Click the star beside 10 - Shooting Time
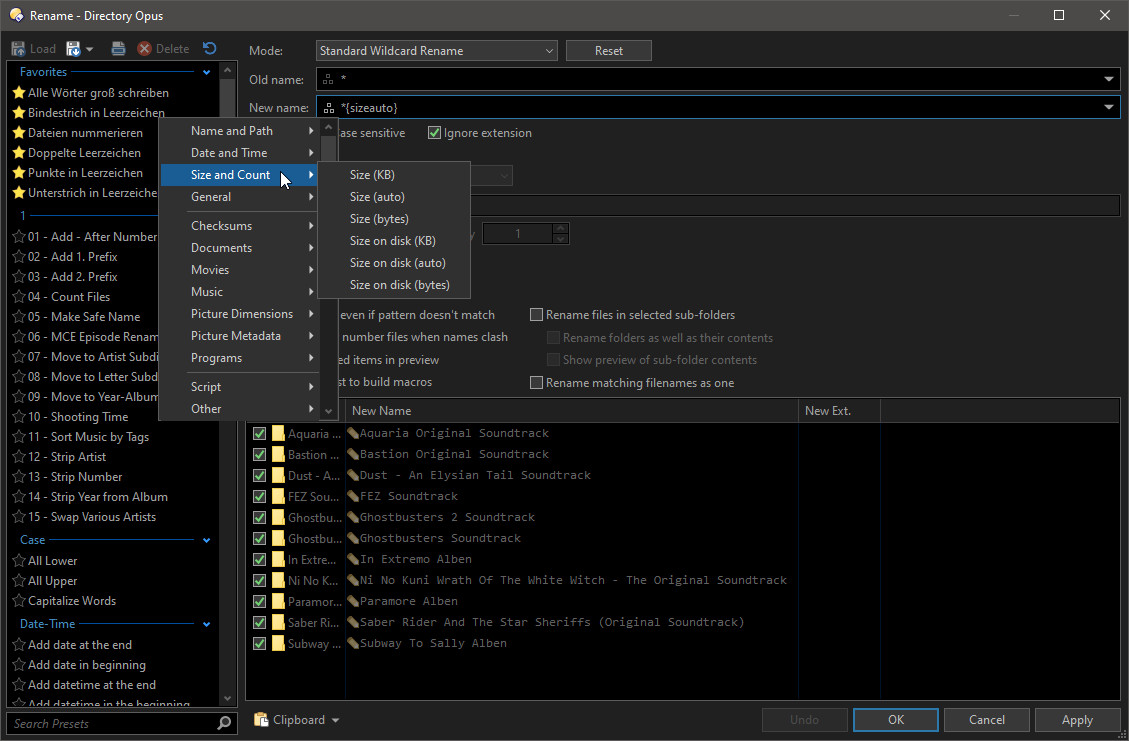Viewport: 1129px width, 741px height. [x=19, y=417]
